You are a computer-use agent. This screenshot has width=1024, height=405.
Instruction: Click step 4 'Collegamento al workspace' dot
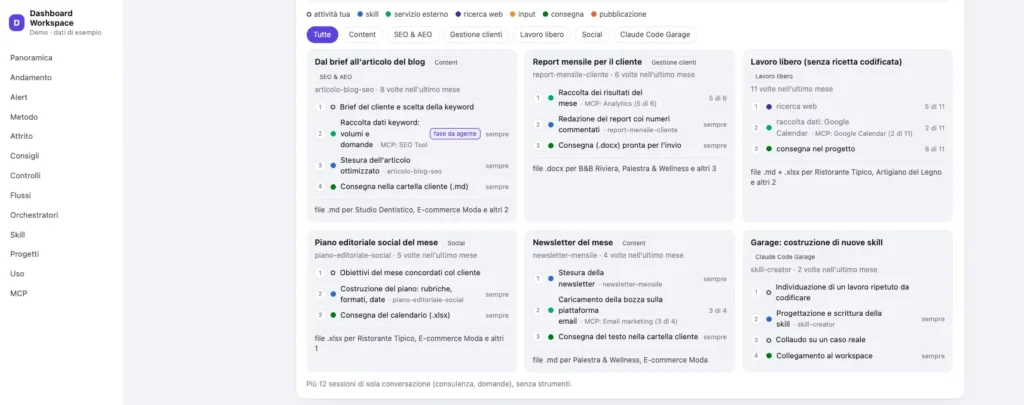769,356
